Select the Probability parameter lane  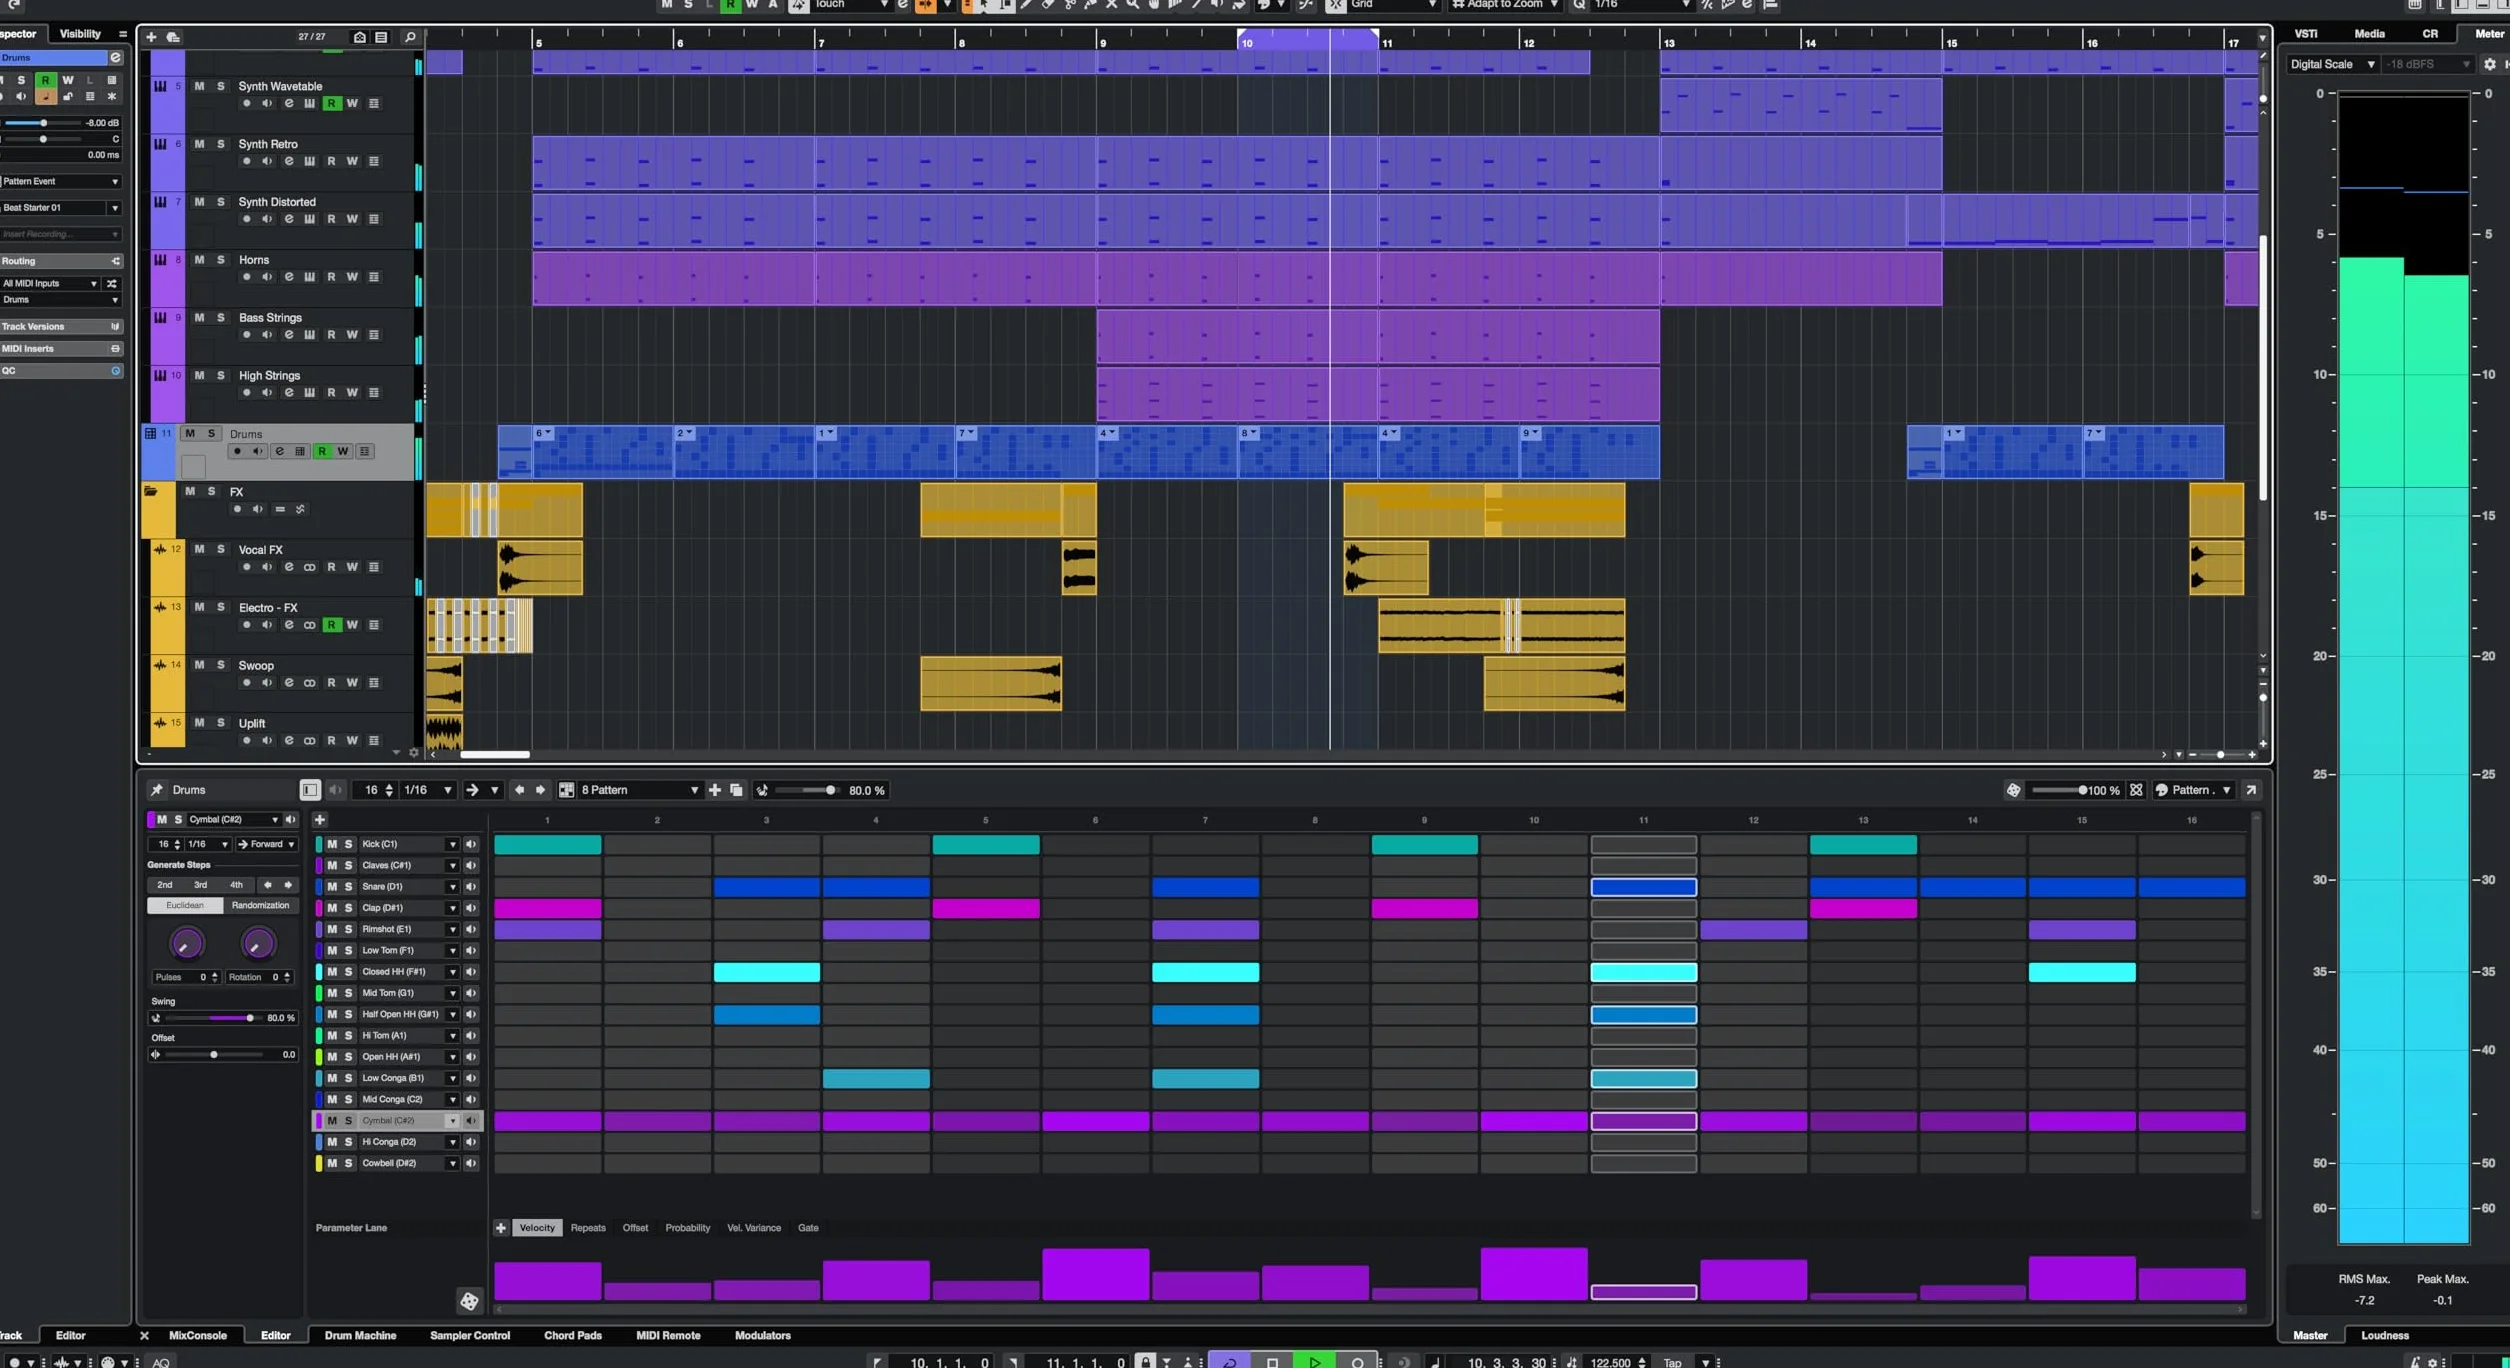[x=688, y=1228]
